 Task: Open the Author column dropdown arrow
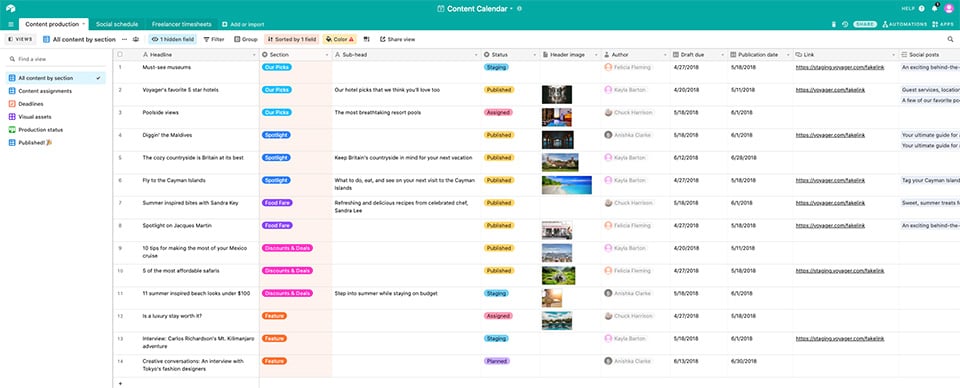[x=666, y=55]
